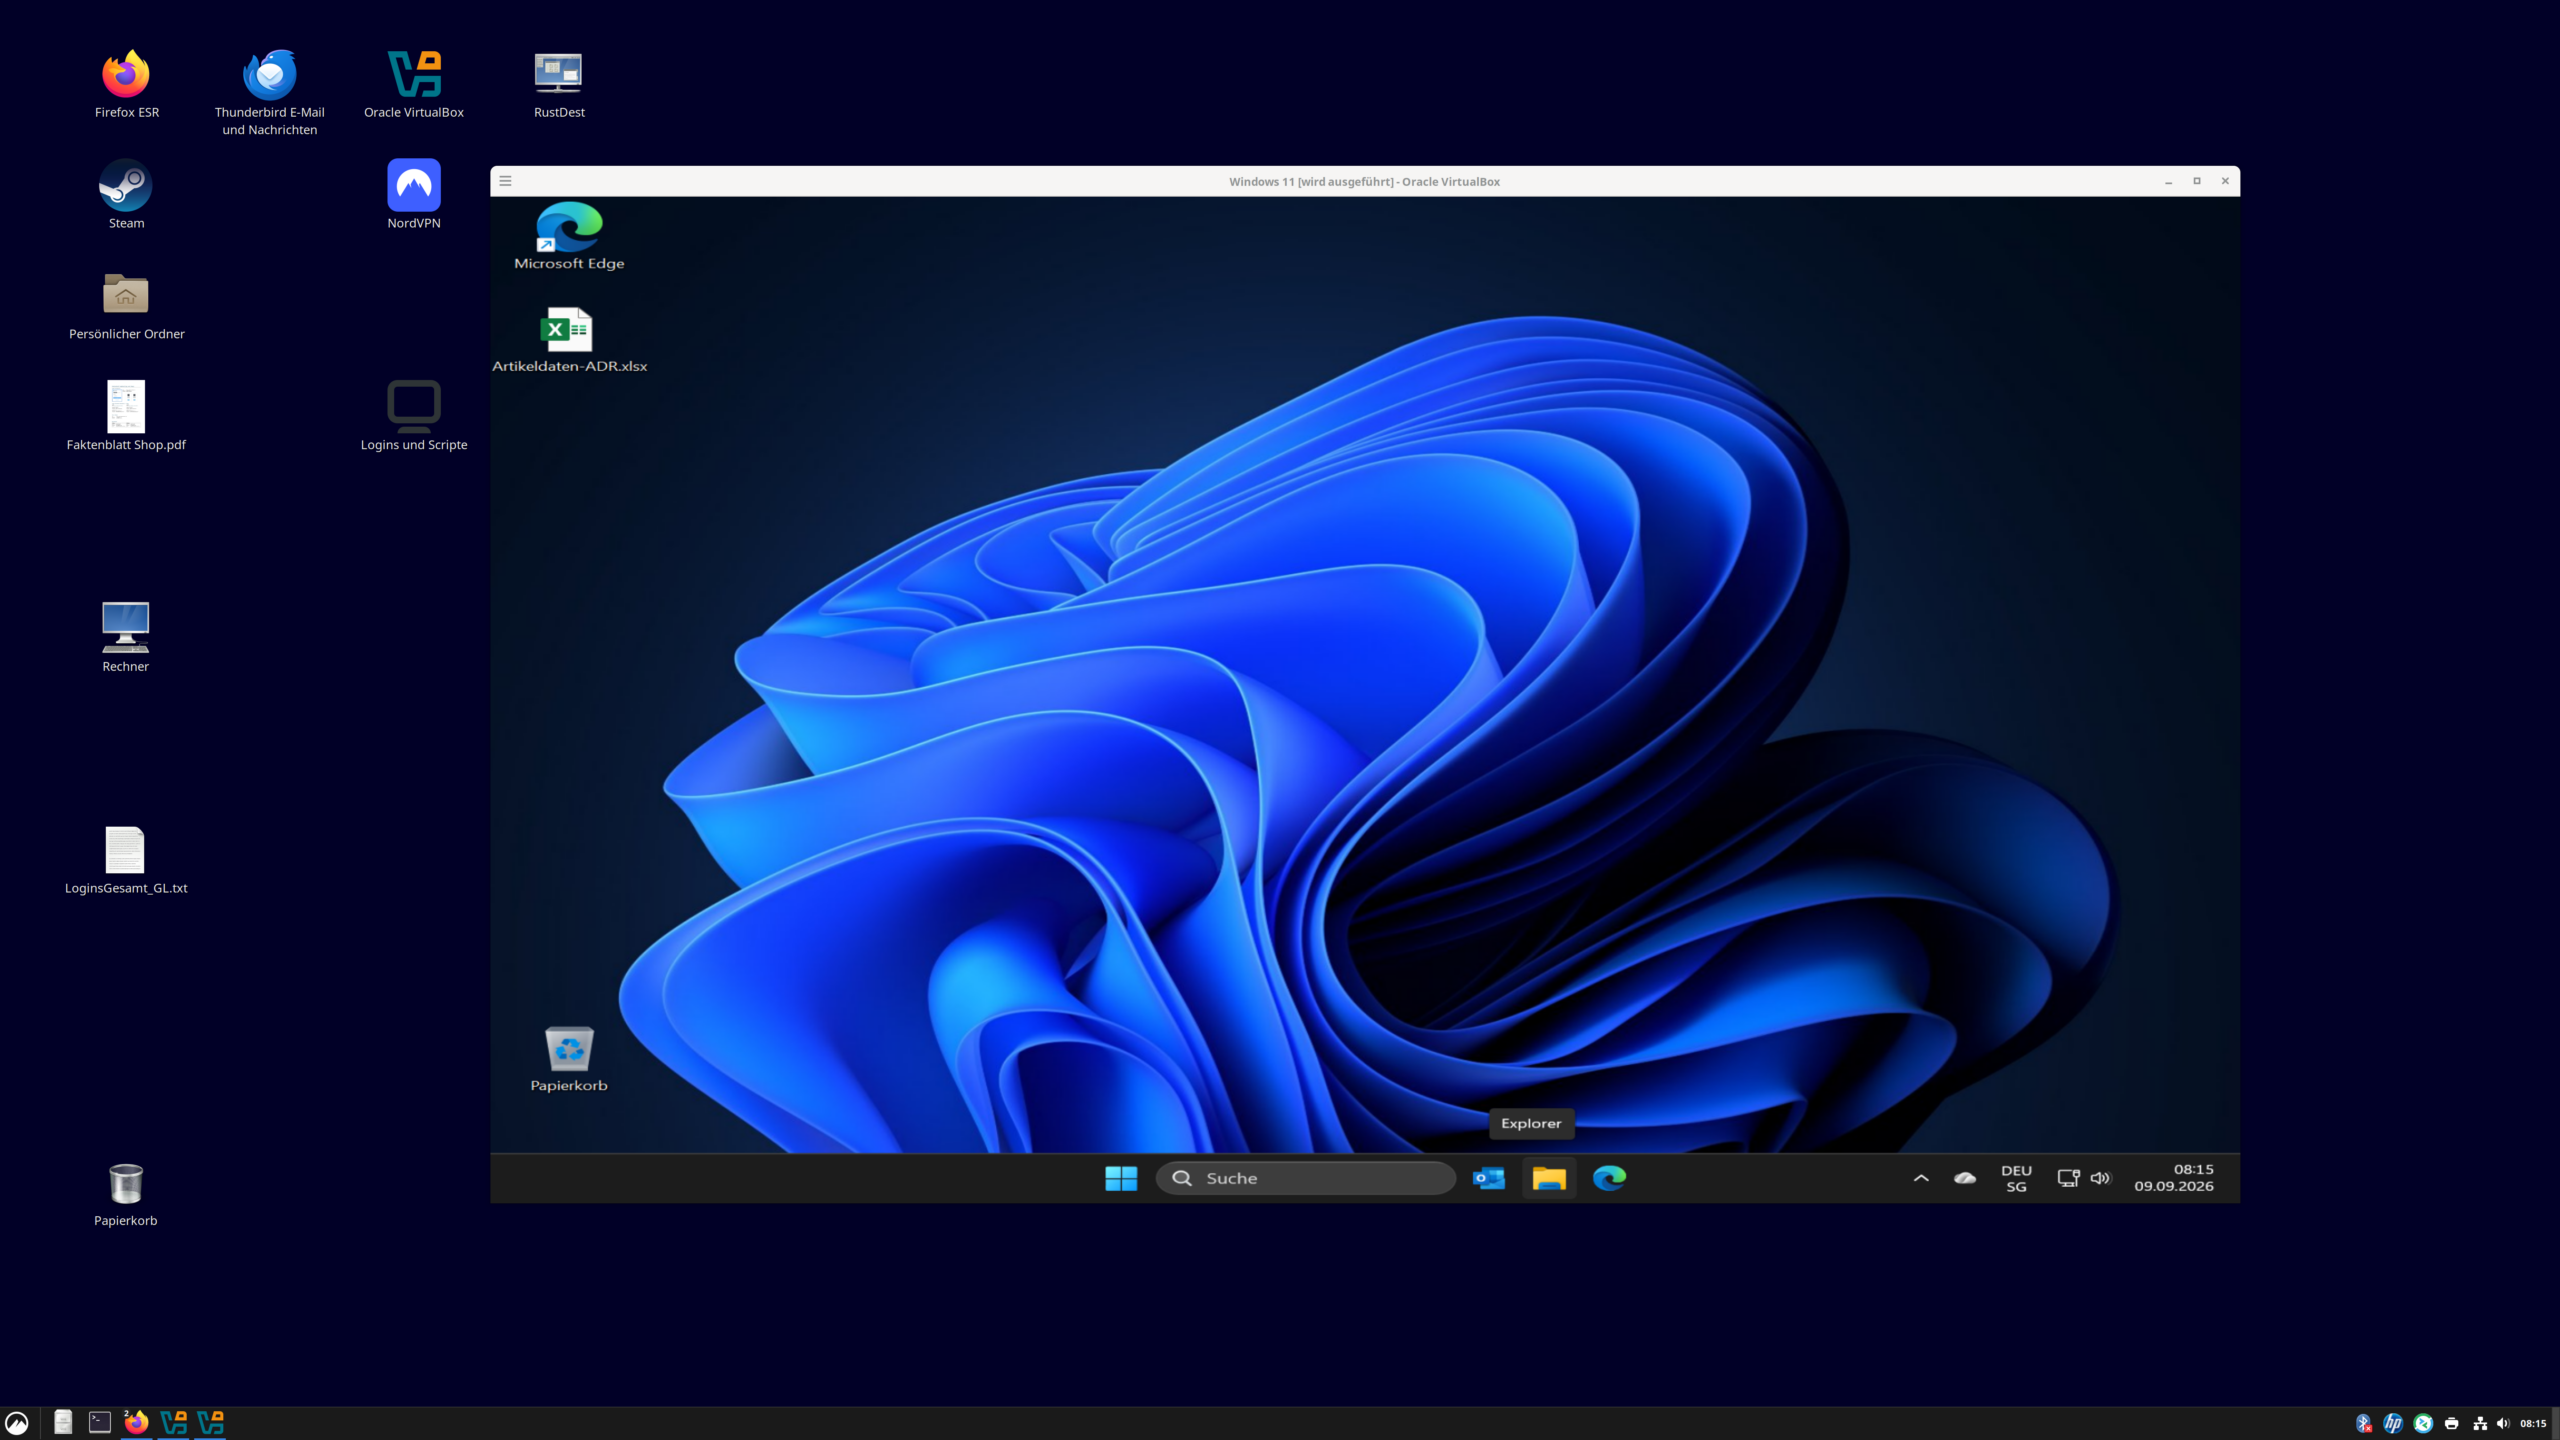Launch Thunderbird E-Mail desktop icon
The width and height of the screenshot is (2560, 1440).
click(x=269, y=92)
